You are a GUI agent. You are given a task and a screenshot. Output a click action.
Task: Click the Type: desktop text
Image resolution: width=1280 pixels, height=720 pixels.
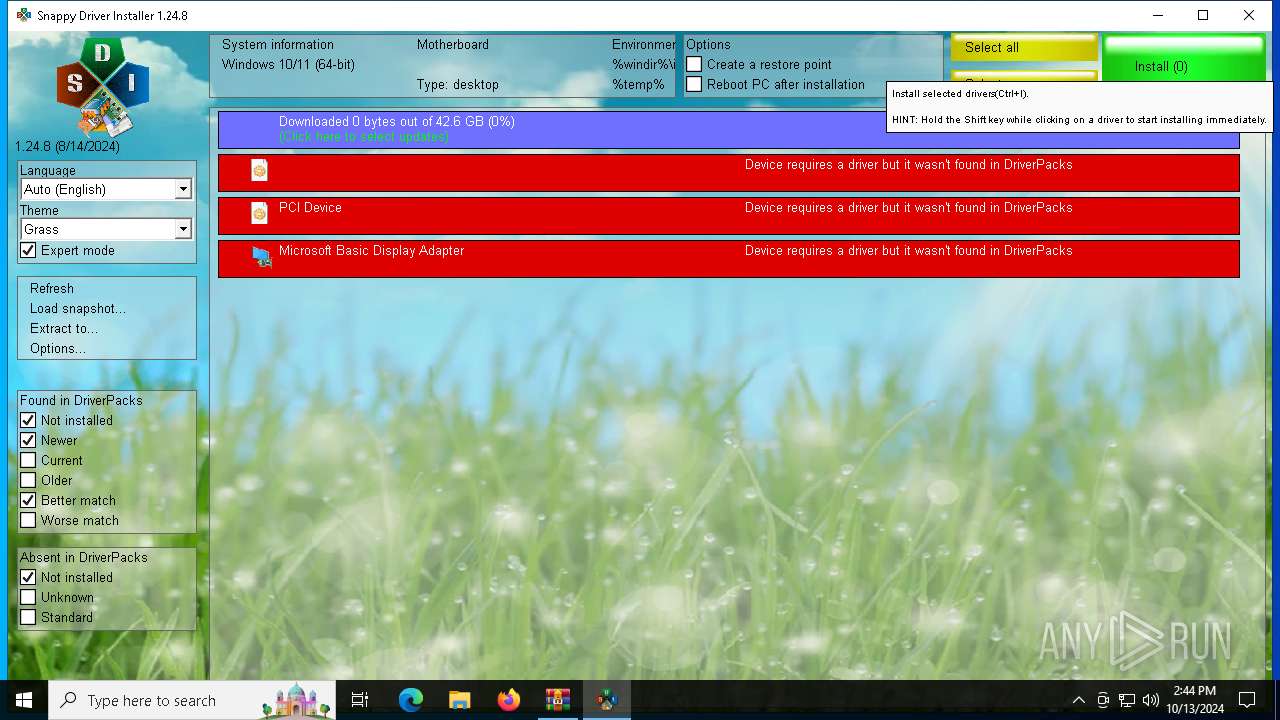458,85
